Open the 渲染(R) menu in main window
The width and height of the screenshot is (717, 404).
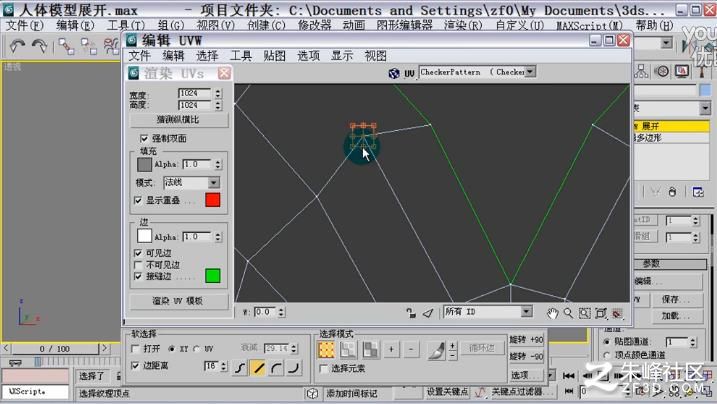pyautogui.click(x=463, y=25)
